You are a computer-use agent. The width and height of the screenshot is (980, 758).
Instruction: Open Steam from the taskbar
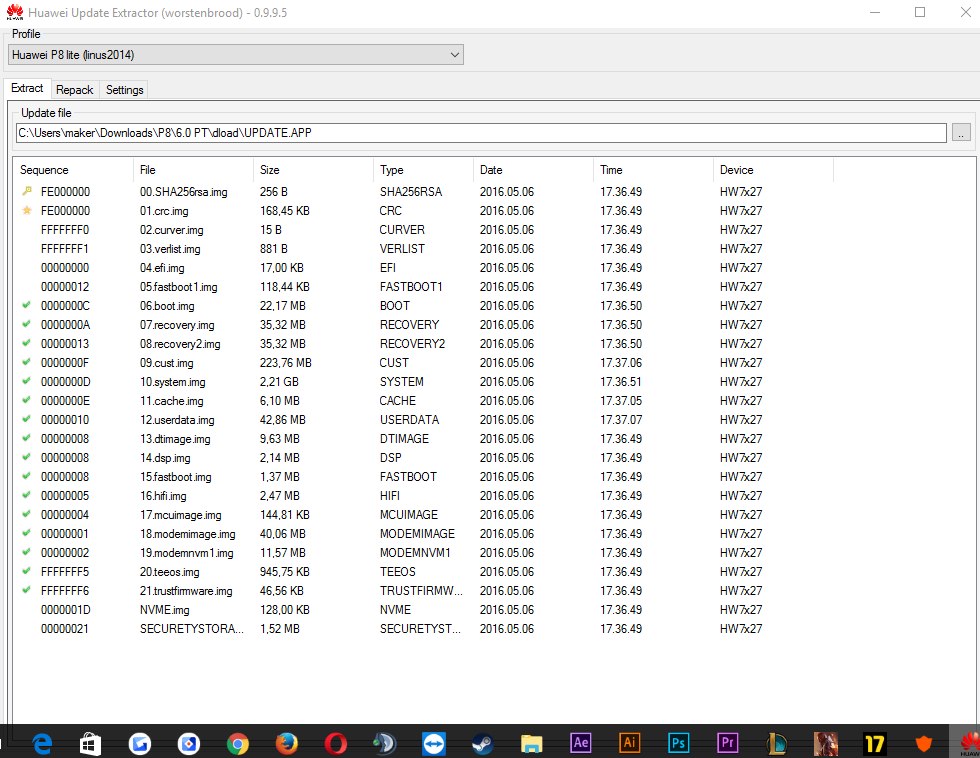pyautogui.click(x=482, y=744)
